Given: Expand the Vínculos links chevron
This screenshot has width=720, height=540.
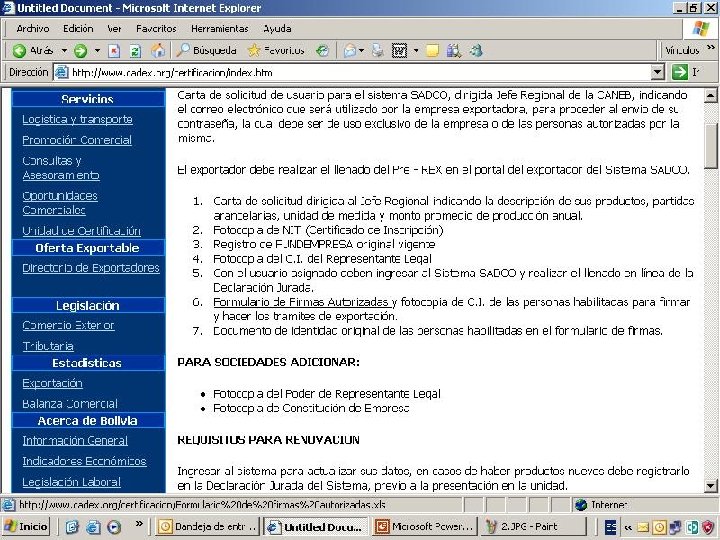Looking at the screenshot, I should tap(711, 47).
